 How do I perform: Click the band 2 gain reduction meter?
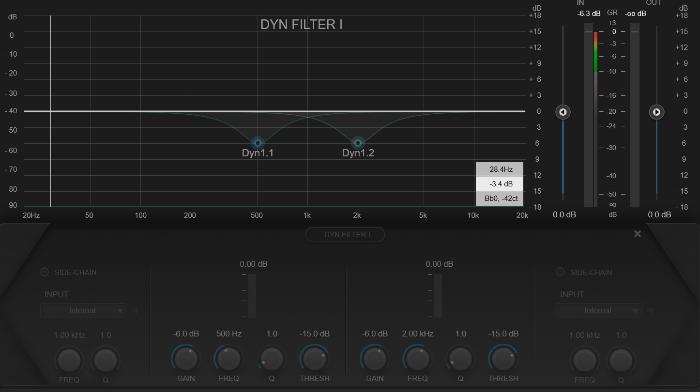[x=438, y=295]
